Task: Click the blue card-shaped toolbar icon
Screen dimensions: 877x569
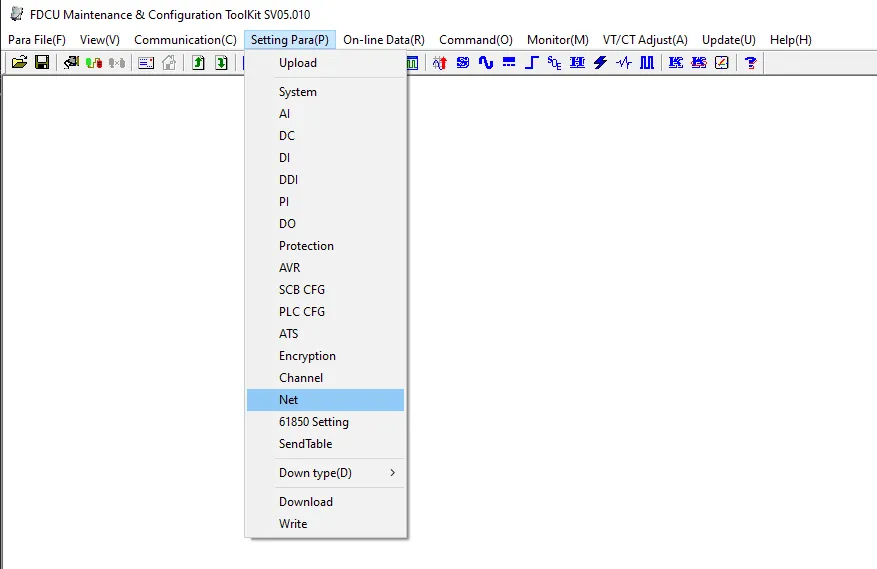Action: pos(146,62)
